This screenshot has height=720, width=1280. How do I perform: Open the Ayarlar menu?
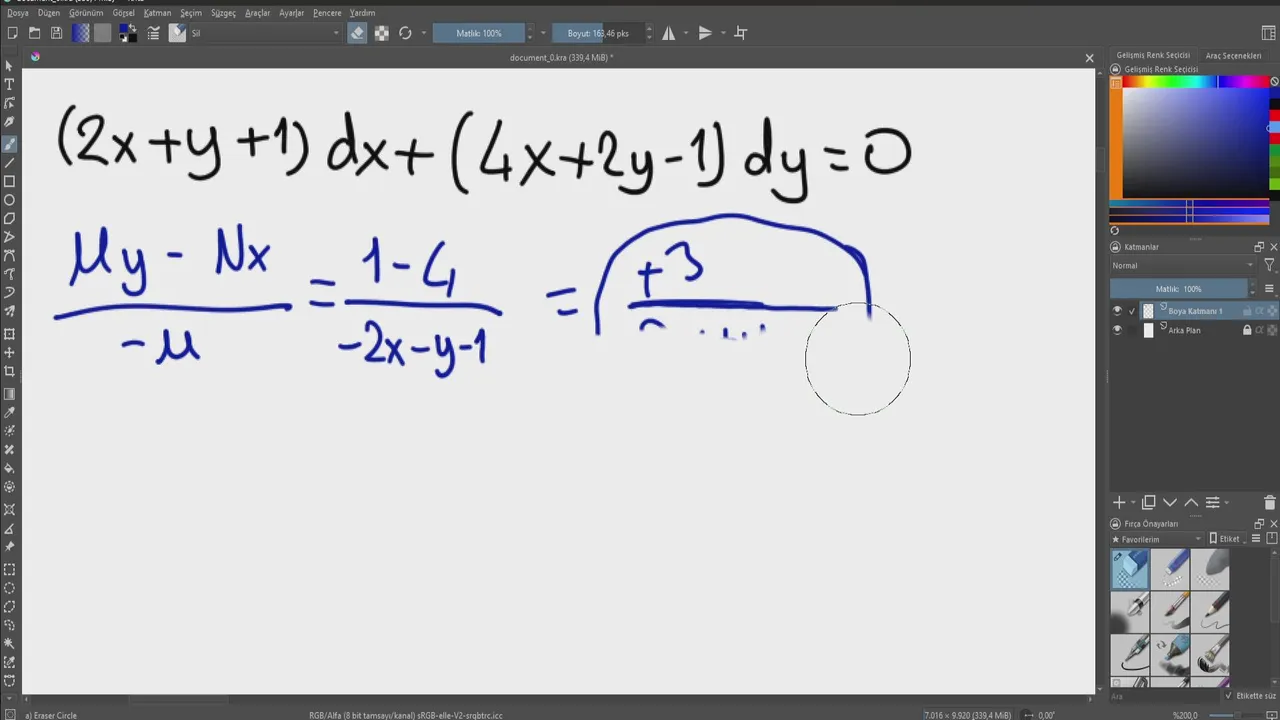[x=291, y=13]
